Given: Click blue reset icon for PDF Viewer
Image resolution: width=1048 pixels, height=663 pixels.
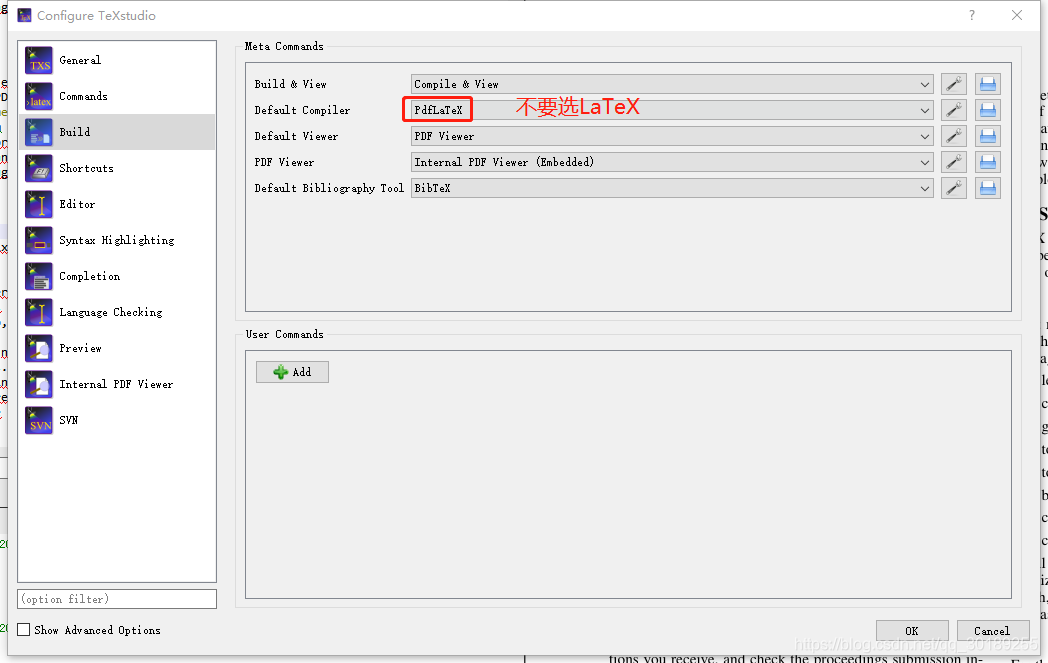Looking at the screenshot, I should click(x=988, y=162).
